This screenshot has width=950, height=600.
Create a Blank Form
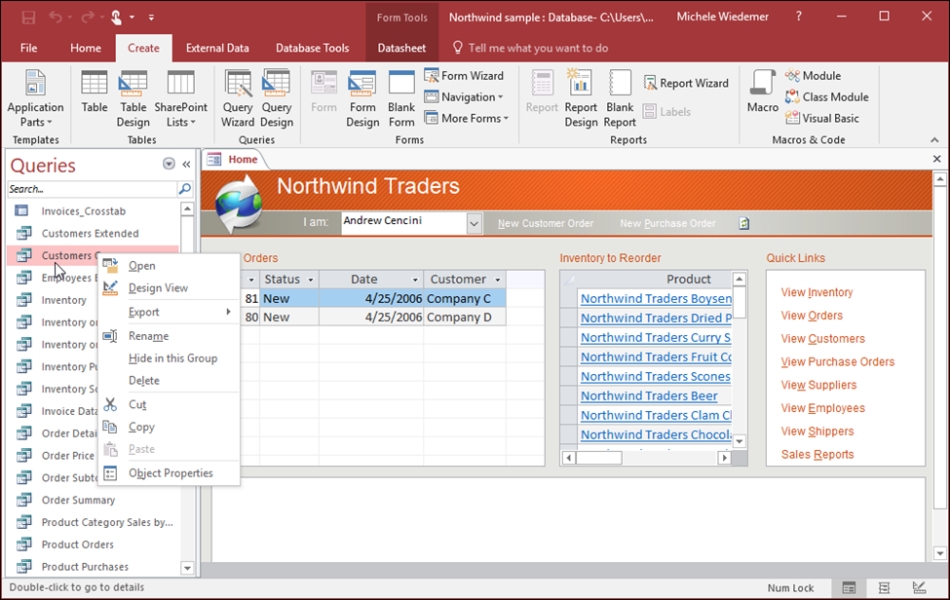tap(401, 98)
